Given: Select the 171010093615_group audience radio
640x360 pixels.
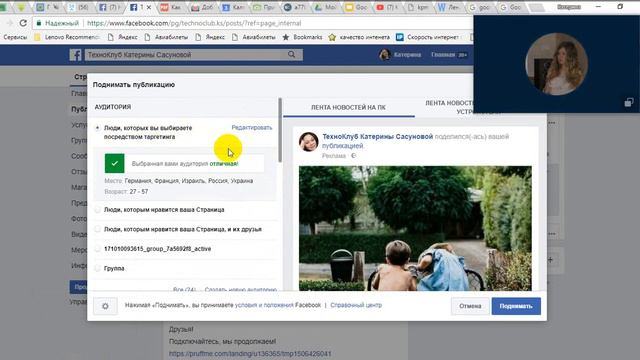Looking at the screenshot, I should (98, 249).
